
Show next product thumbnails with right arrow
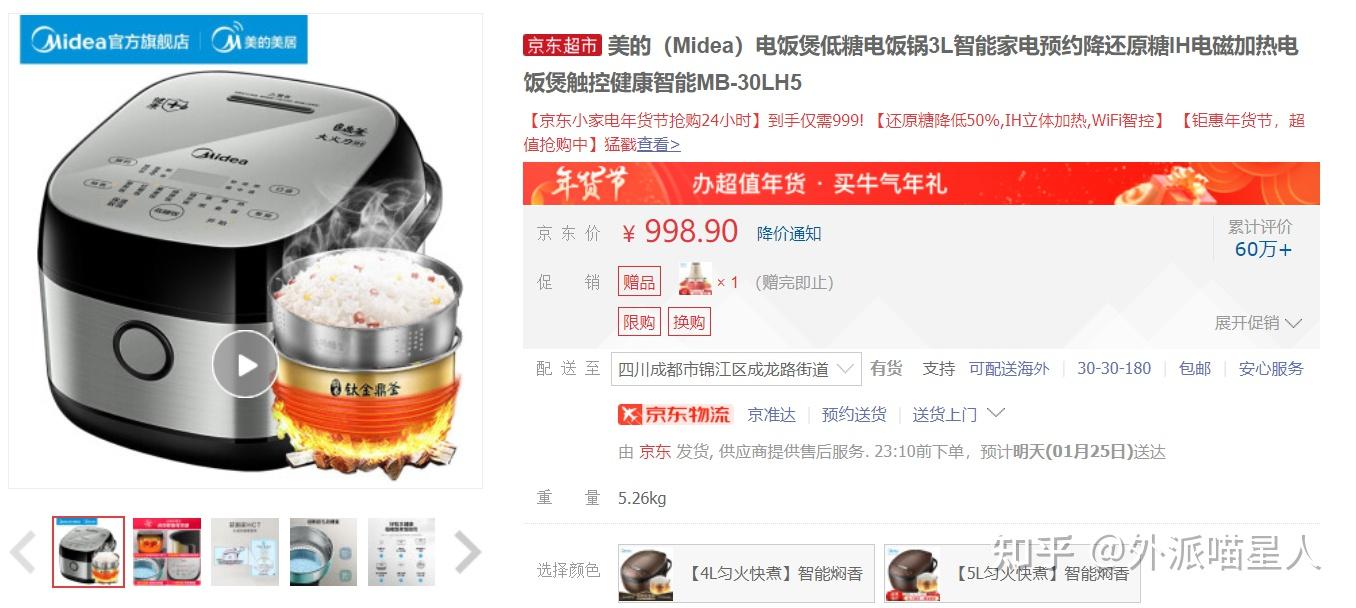[467, 551]
